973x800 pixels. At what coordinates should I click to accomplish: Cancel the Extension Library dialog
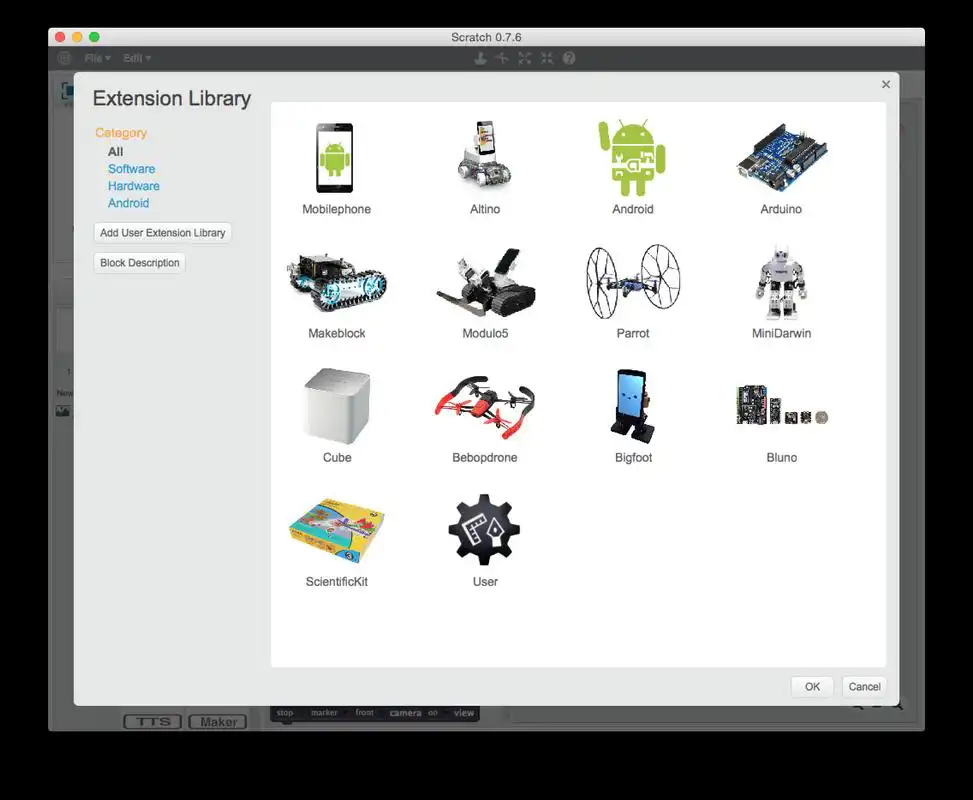[x=864, y=686]
